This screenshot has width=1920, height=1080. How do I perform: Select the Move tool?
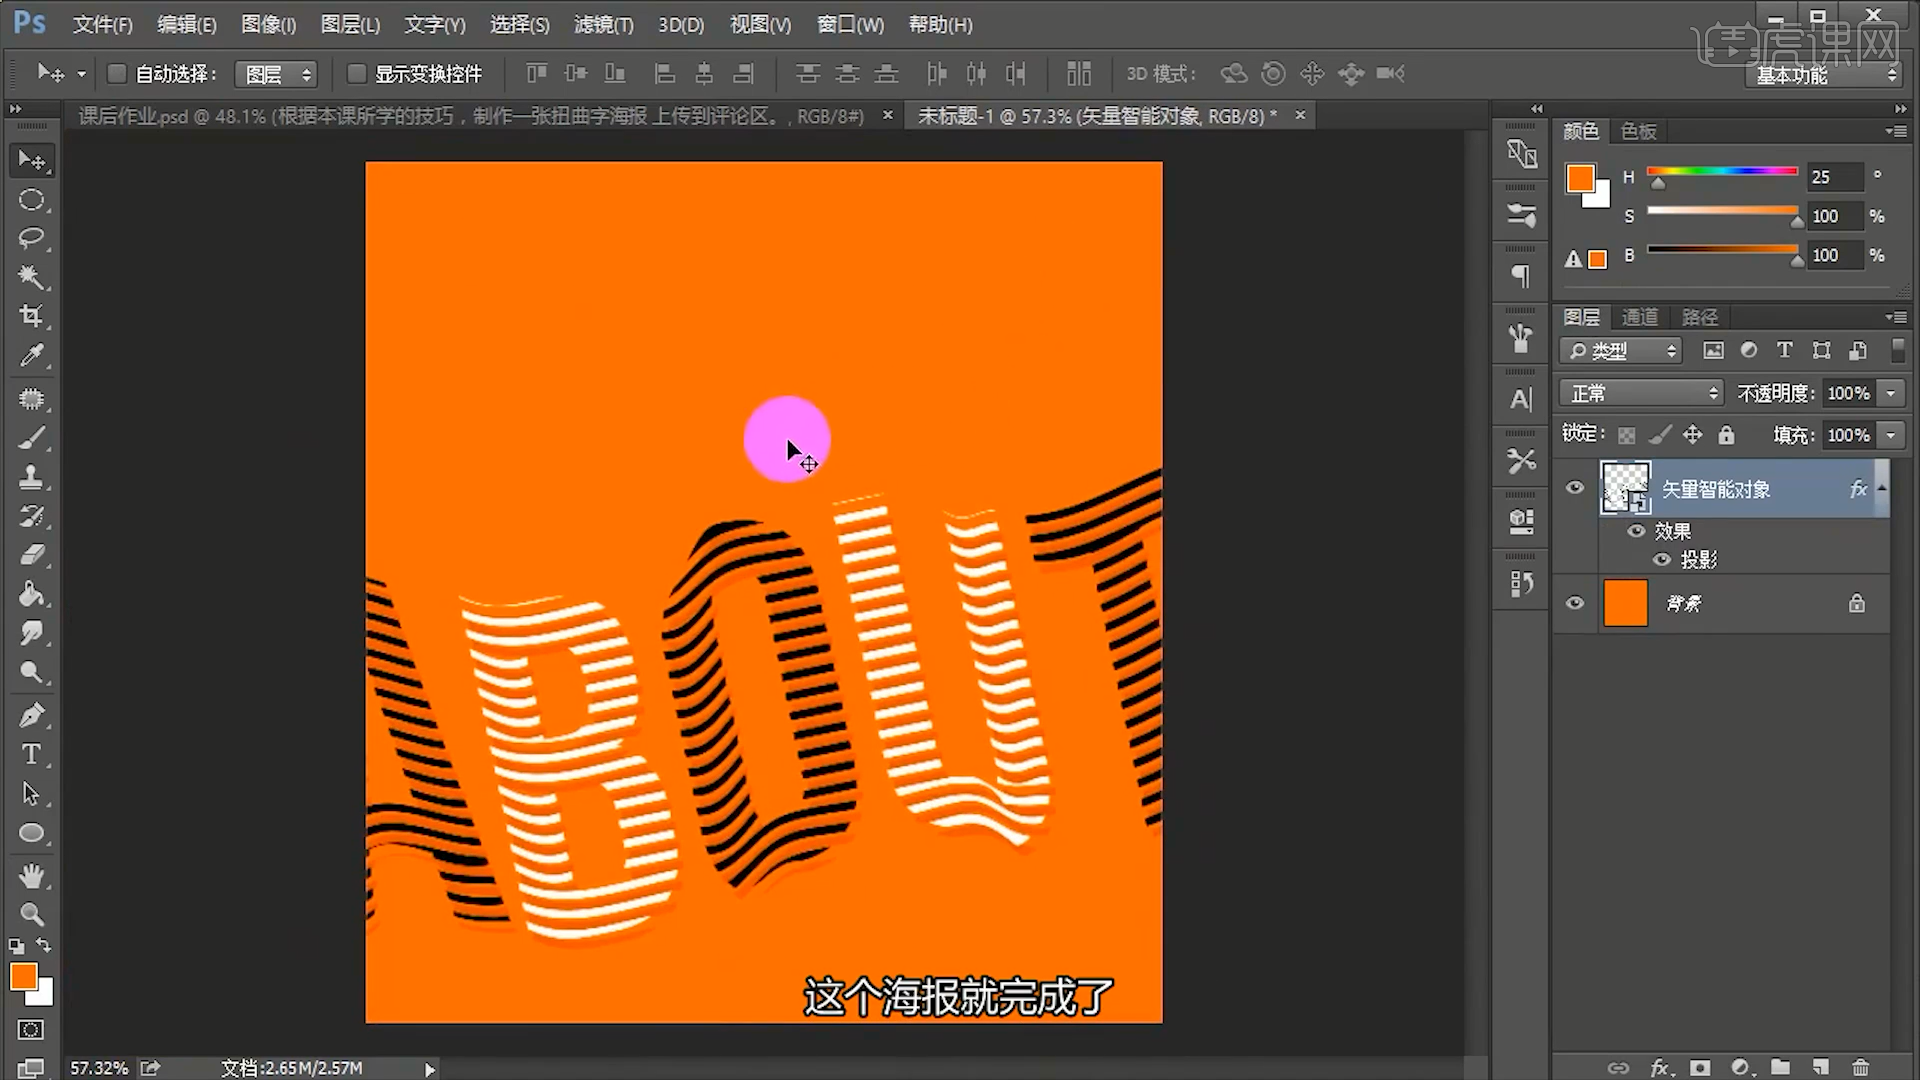pos(31,160)
